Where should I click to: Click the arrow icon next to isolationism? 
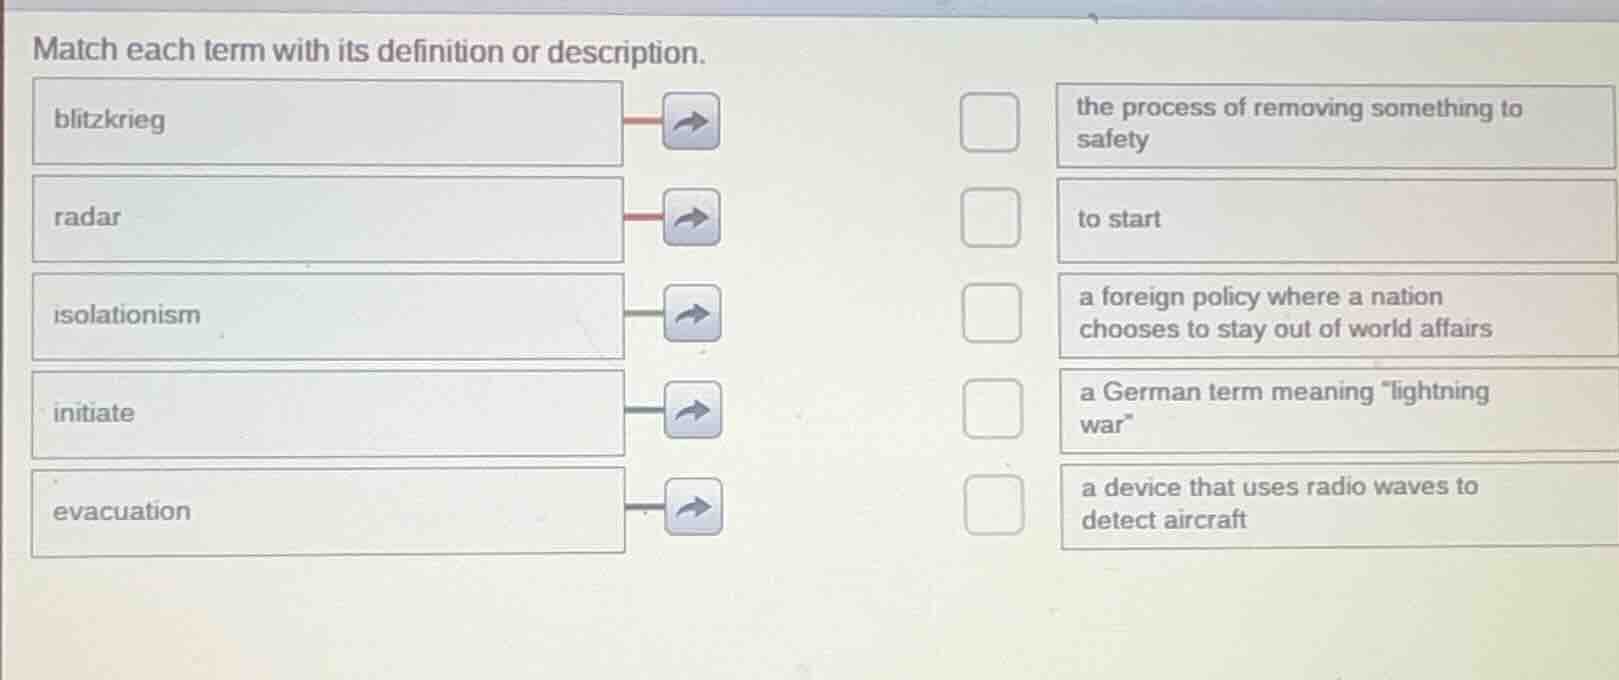(x=692, y=314)
